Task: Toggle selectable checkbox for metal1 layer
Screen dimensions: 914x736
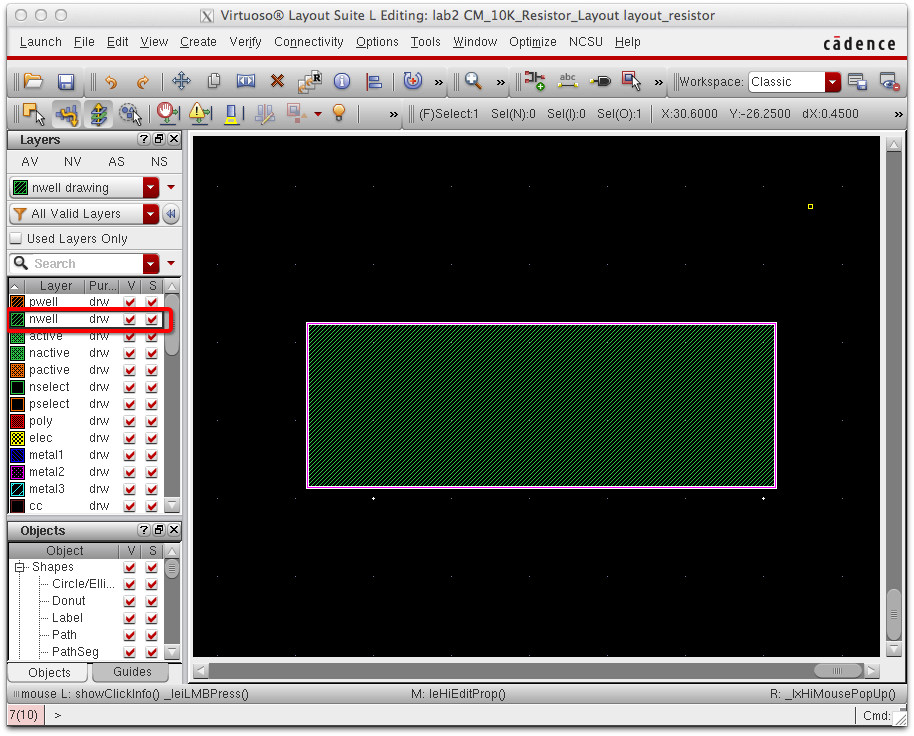Action: click(152, 455)
